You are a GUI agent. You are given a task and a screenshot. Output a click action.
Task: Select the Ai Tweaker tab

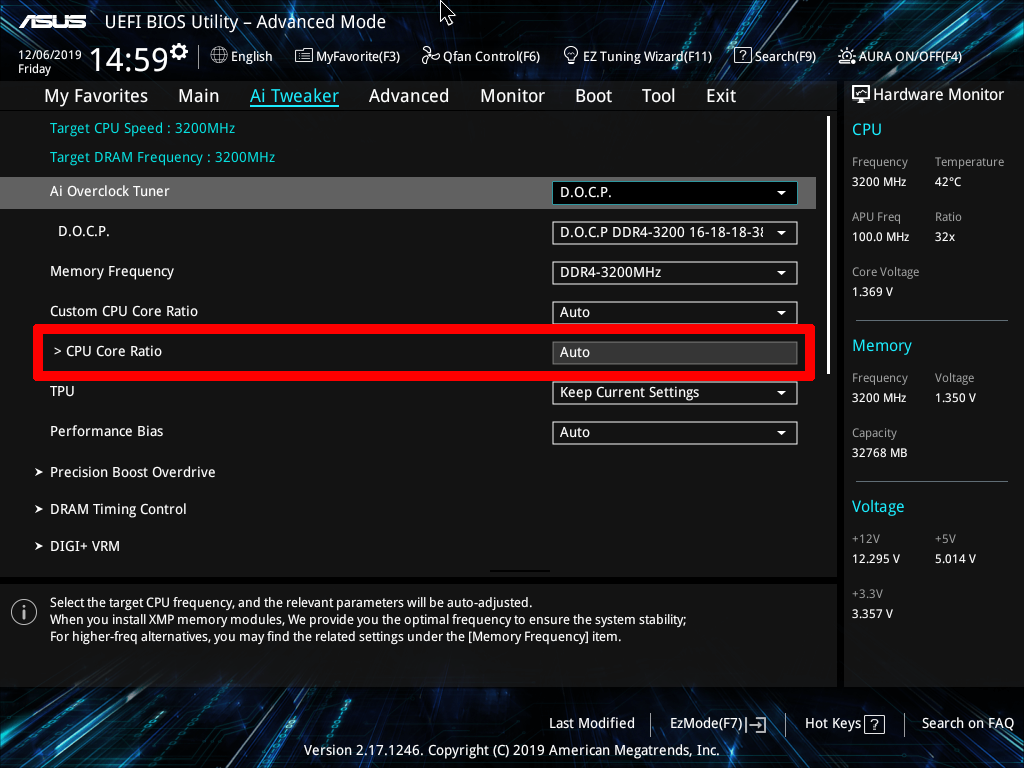coord(294,96)
